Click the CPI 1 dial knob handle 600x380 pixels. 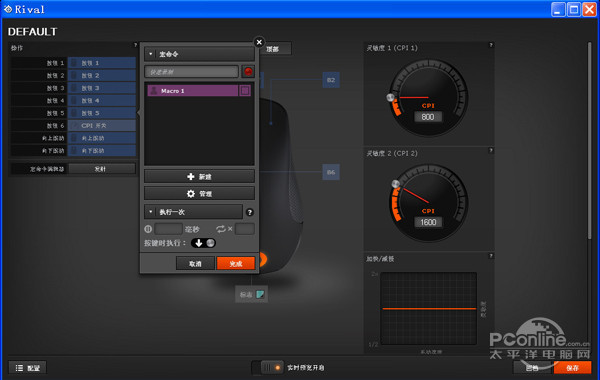pos(390,97)
